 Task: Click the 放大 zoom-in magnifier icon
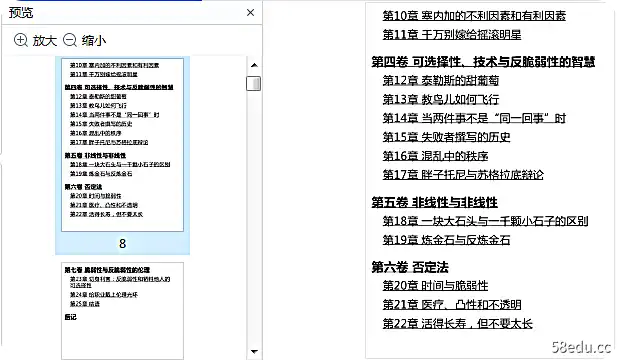click(x=20, y=40)
